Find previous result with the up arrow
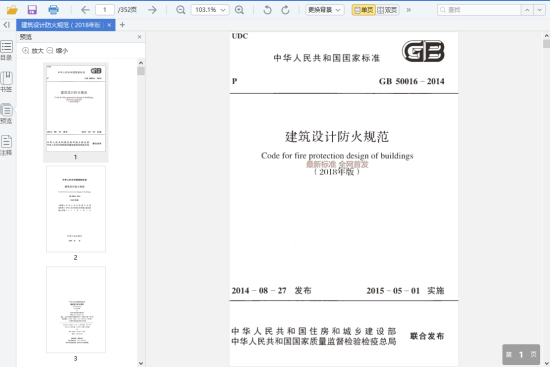The image size is (550, 367). tap(527, 10)
